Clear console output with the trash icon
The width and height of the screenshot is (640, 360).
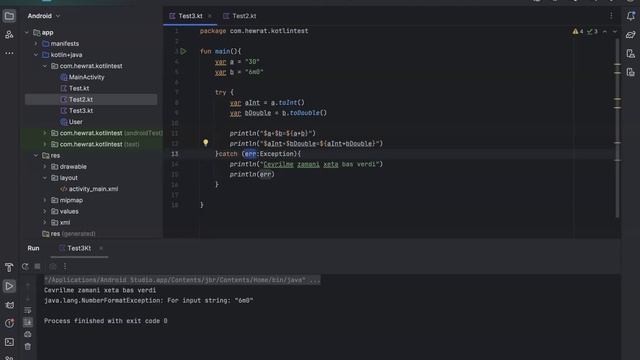(x=27, y=347)
